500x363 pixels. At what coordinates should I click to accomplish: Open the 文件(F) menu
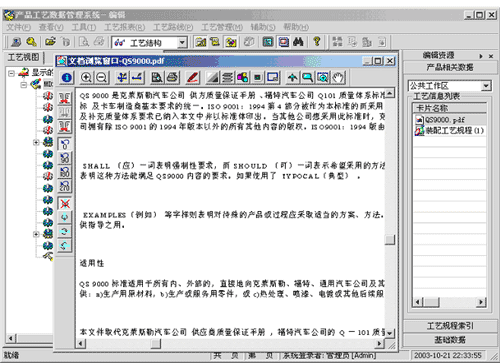click(x=18, y=27)
